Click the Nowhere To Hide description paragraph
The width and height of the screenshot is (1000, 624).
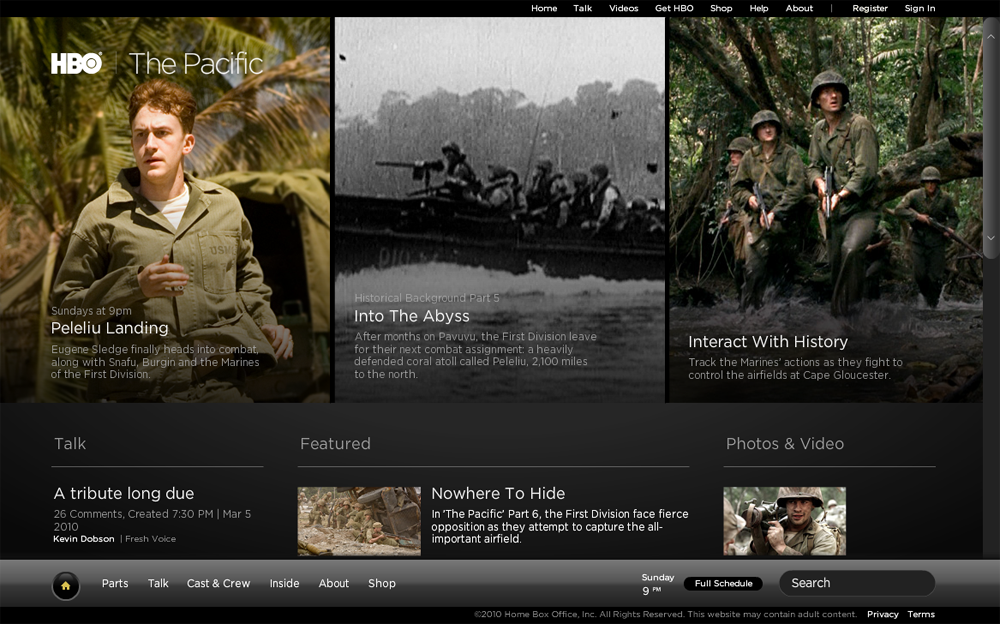click(559, 526)
